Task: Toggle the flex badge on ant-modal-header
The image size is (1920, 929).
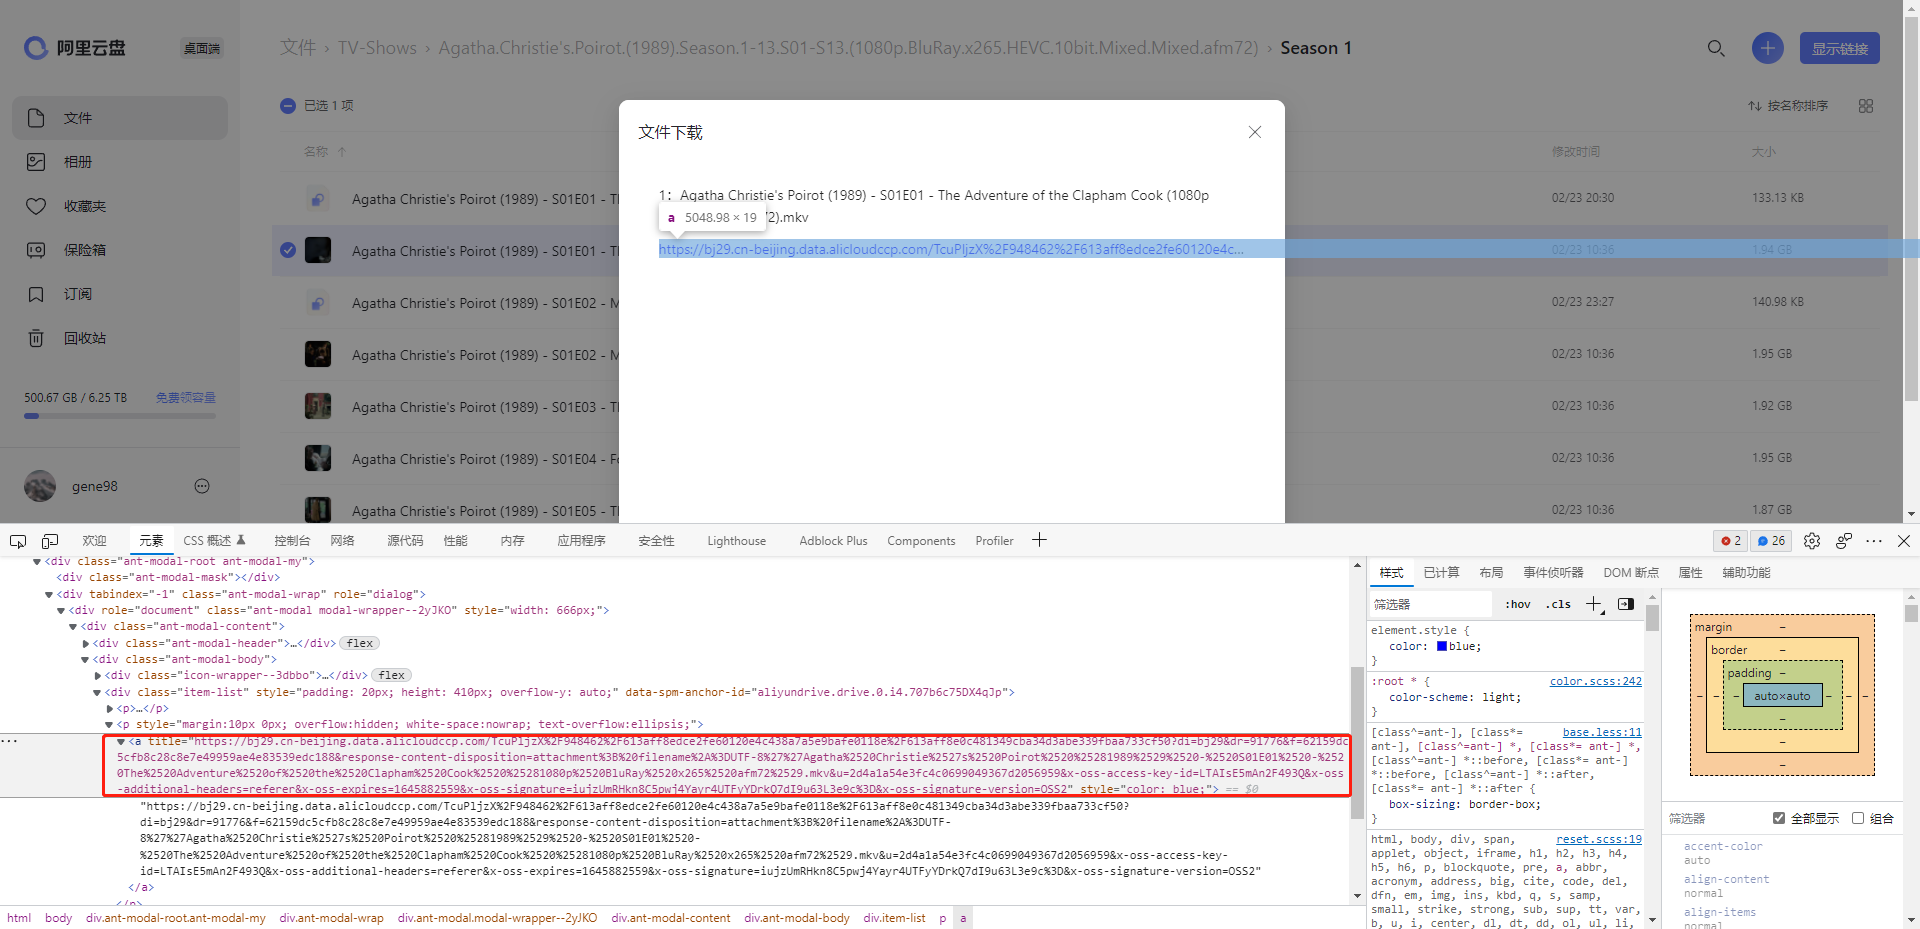Action: 360,644
